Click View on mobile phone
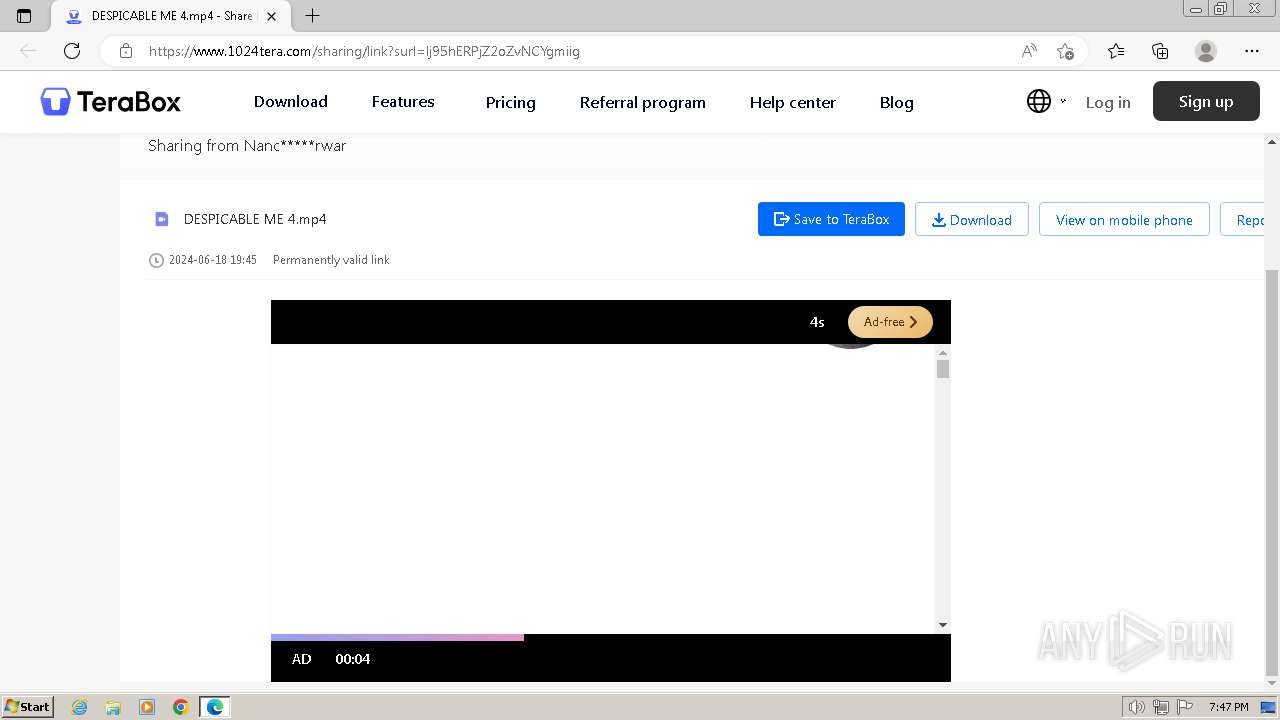 pos(1124,219)
